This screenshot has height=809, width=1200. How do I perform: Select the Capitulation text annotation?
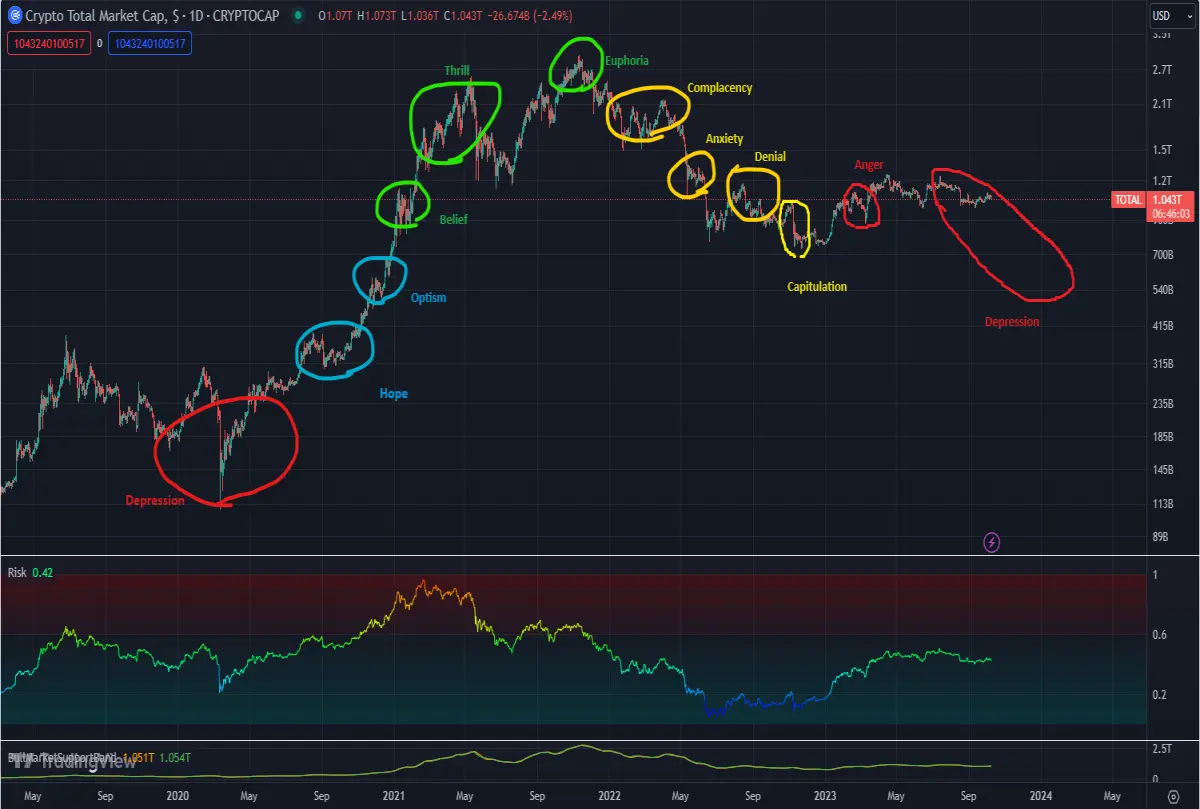pyautogui.click(x=817, y=287)
